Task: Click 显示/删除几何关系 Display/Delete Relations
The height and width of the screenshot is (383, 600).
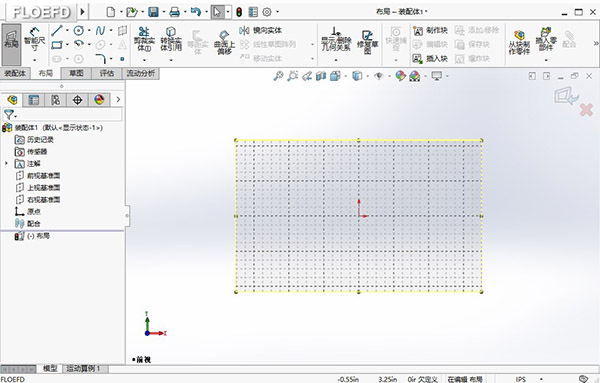Action: (336, 39)
